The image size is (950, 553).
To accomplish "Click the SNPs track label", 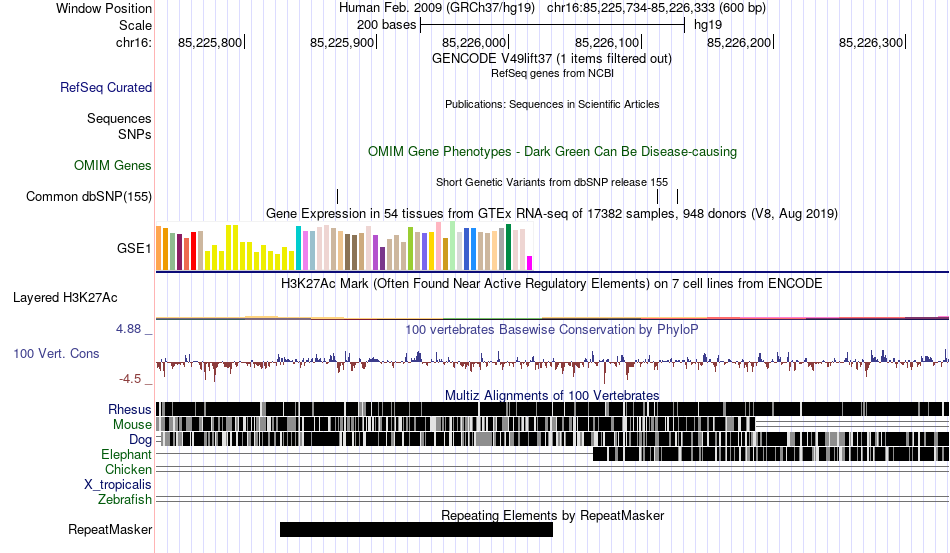I will tap(135, 134).
